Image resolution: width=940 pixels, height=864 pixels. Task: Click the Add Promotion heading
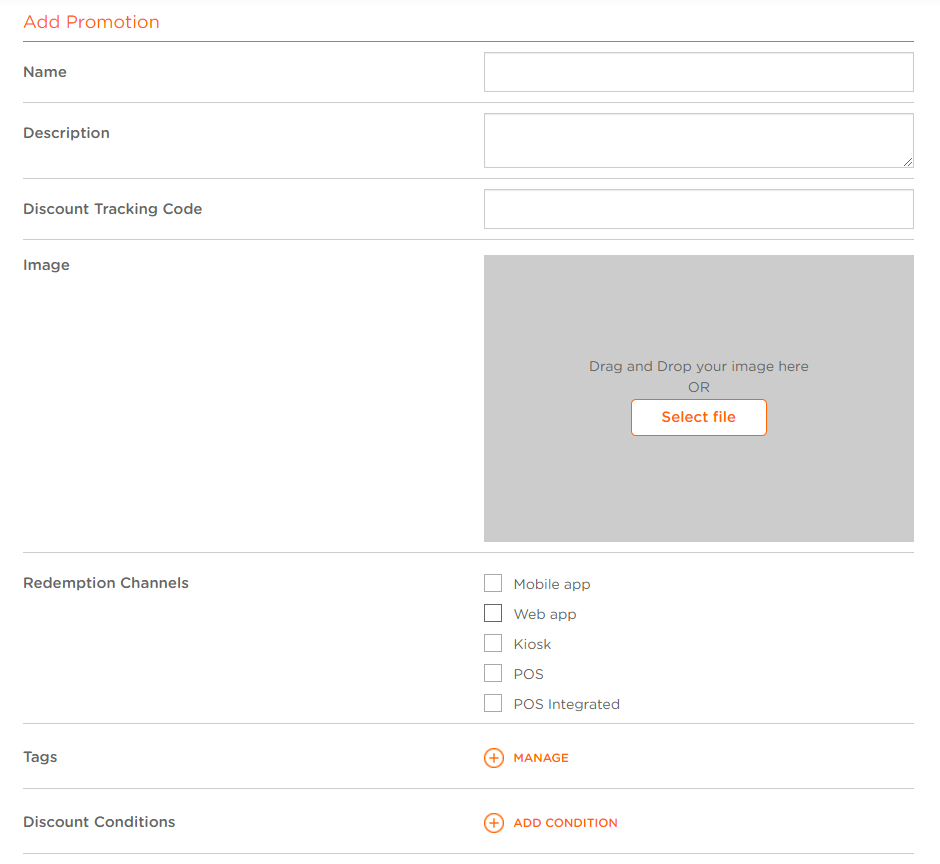coord(91,22)
